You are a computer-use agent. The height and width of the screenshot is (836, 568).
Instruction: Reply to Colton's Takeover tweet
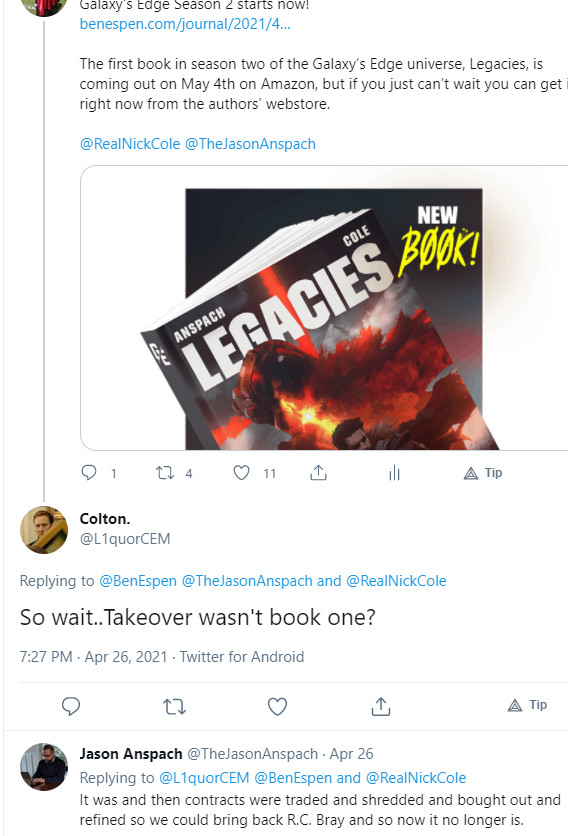click(71, 706)
